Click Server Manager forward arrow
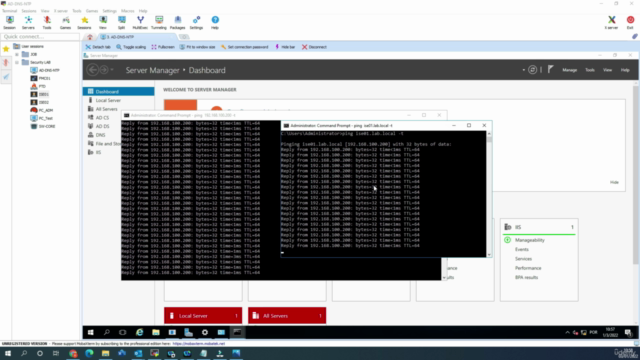640x360 pixels. 104,70
